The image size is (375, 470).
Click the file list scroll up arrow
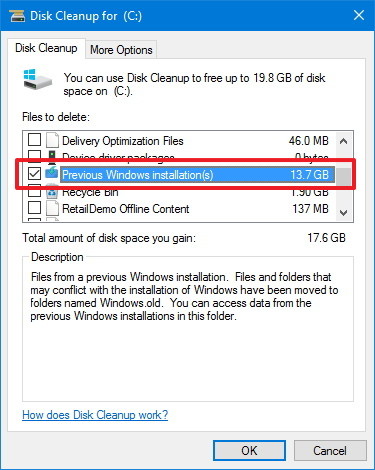(343, 141)
